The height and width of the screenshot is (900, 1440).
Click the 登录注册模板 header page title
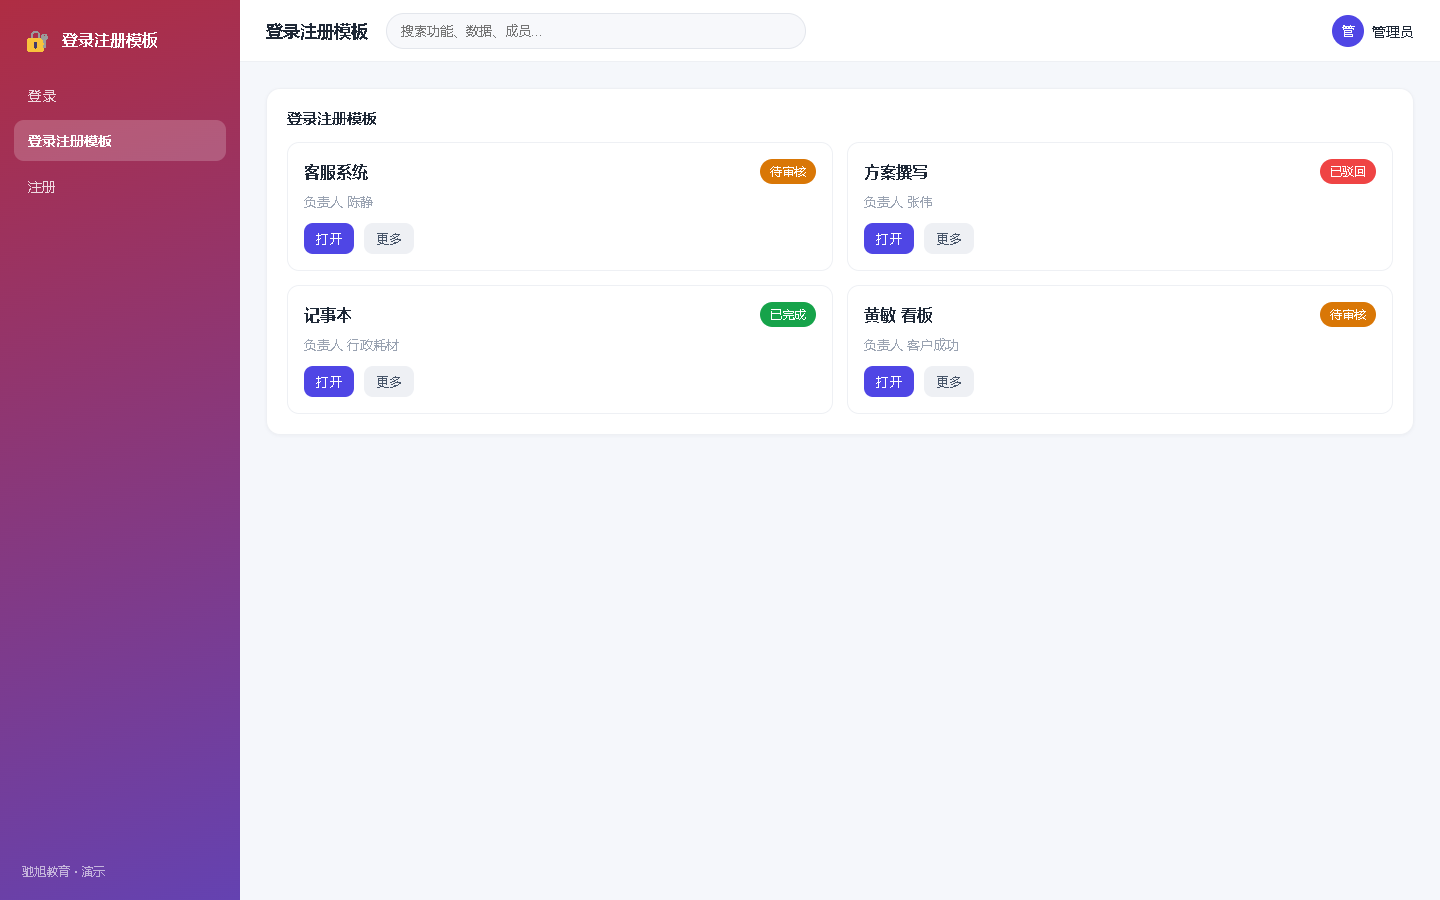click(317, 32)
